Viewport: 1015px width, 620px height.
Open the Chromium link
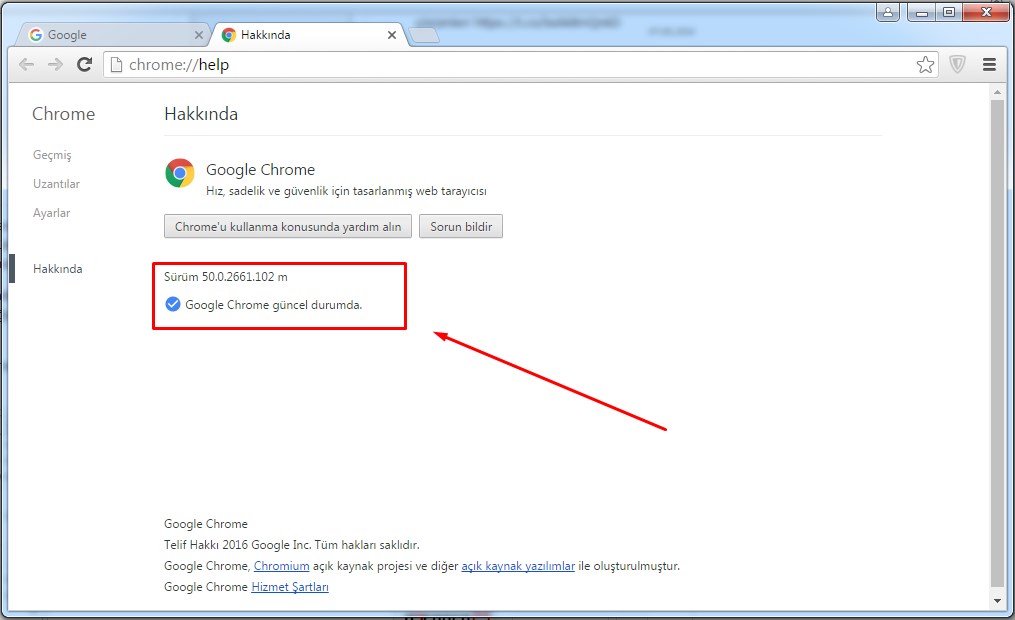point(281,566)
